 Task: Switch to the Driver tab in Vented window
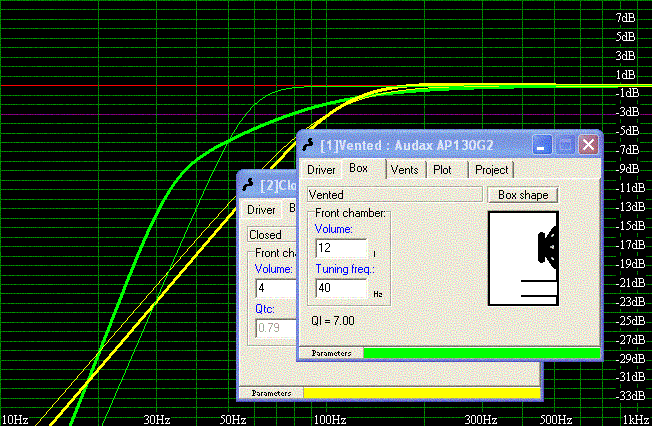pos(321,170)
